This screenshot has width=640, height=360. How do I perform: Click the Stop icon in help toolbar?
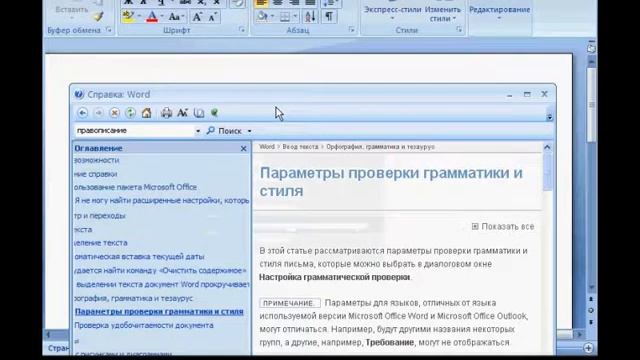pyautogui.click(x=115, y=113)
